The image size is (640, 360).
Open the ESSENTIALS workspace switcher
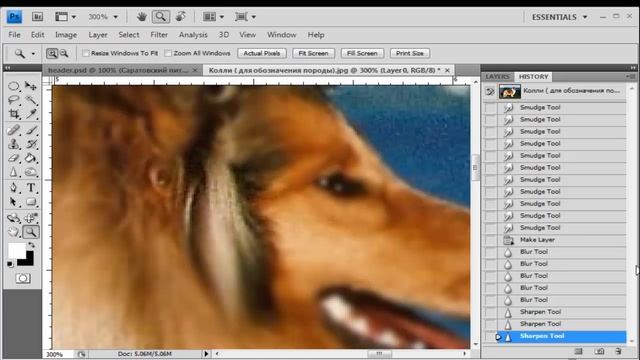[x=559, y=17]
